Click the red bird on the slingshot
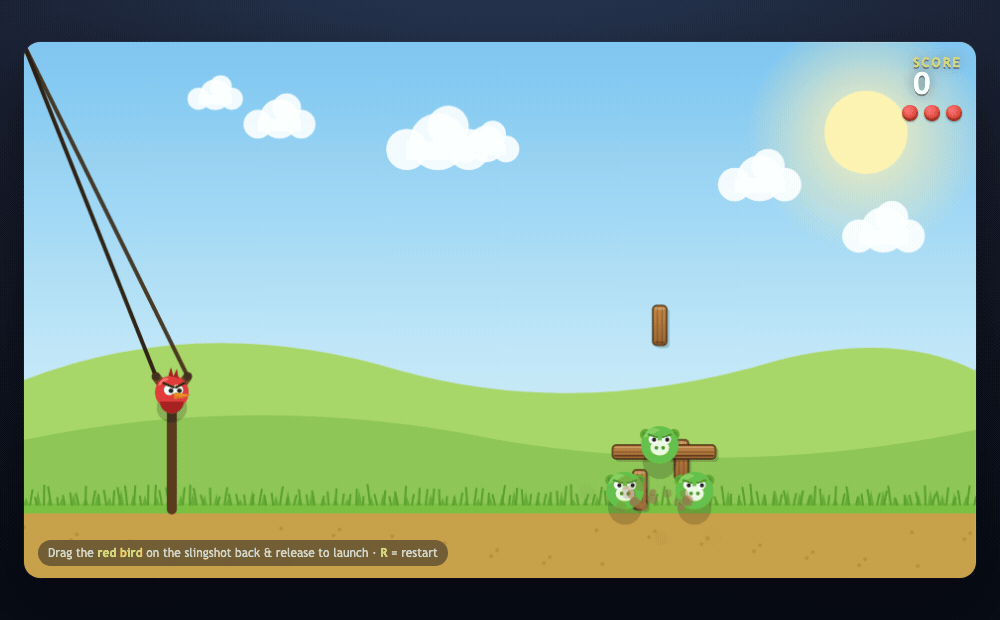 point(172,391)
